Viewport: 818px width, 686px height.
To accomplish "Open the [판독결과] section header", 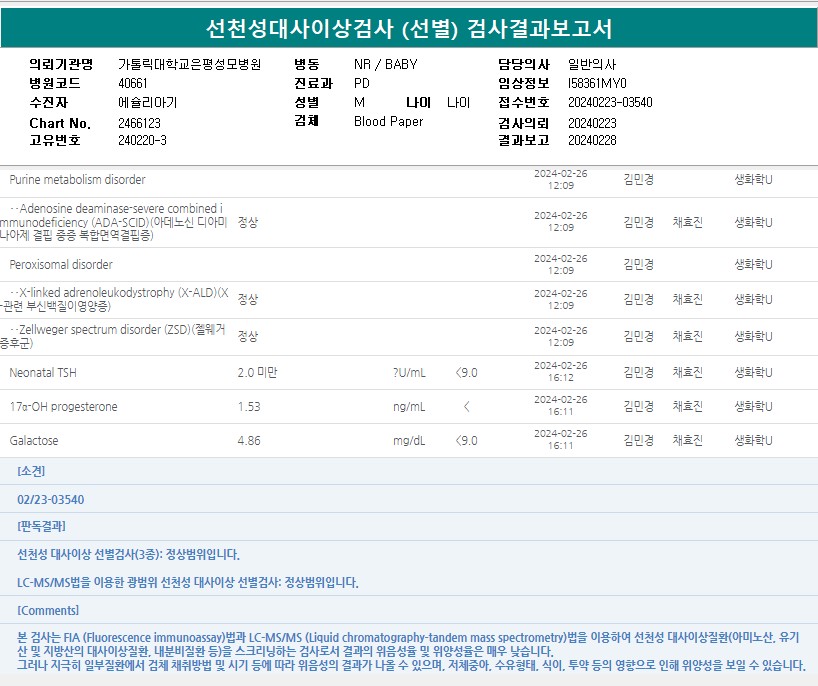I will pos(41,526).
